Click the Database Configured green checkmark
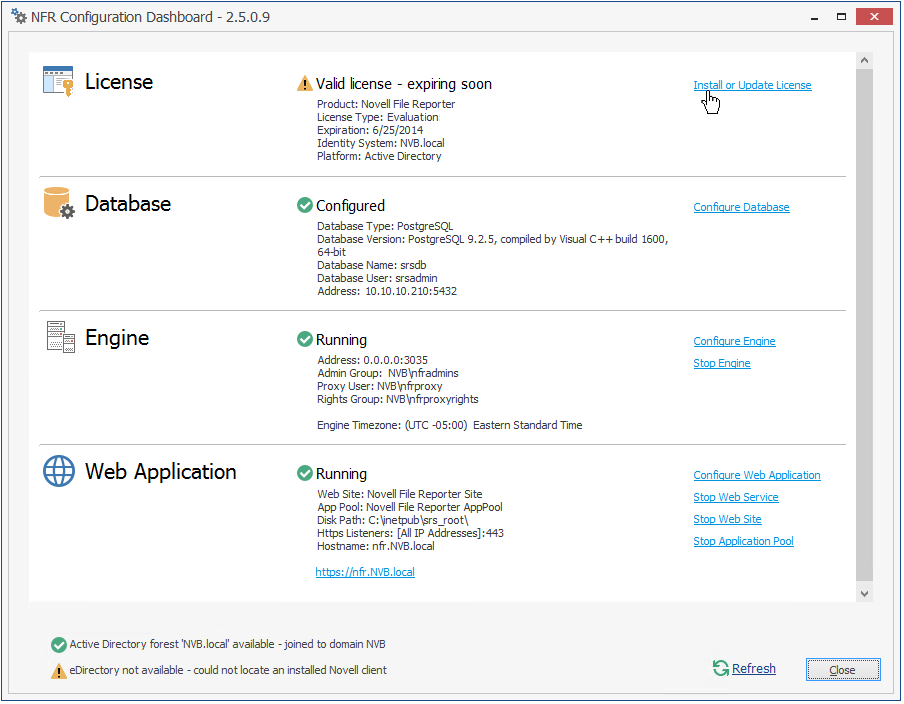 click(x=305, y=205)
